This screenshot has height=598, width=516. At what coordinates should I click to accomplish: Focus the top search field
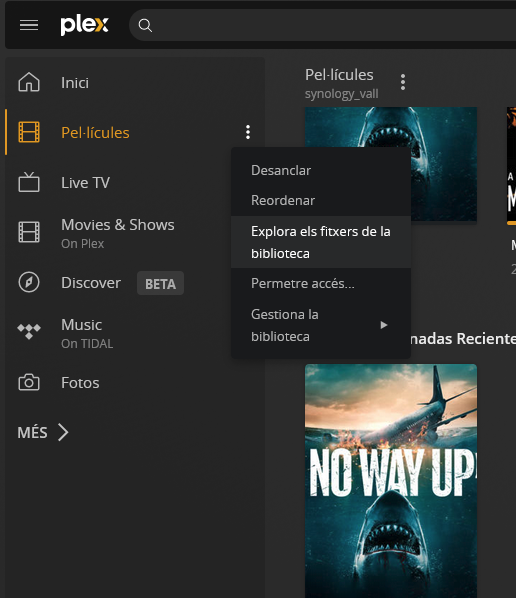322,25
